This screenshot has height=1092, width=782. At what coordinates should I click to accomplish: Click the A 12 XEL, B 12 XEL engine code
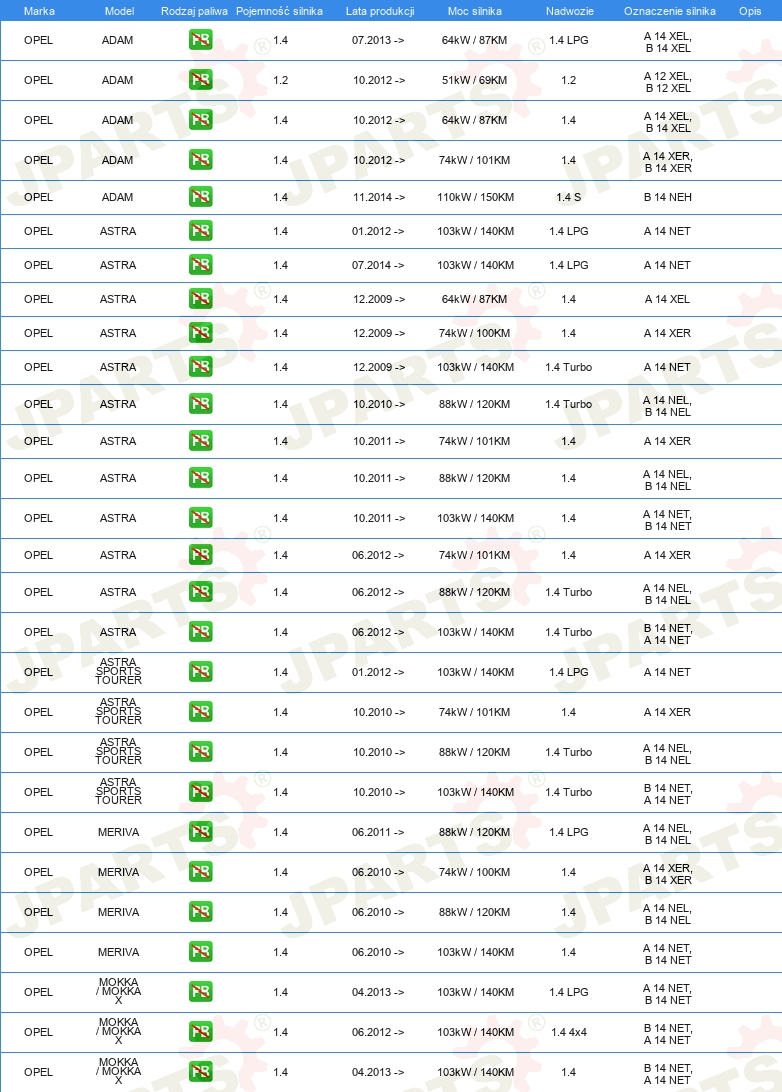coord(668,82)
